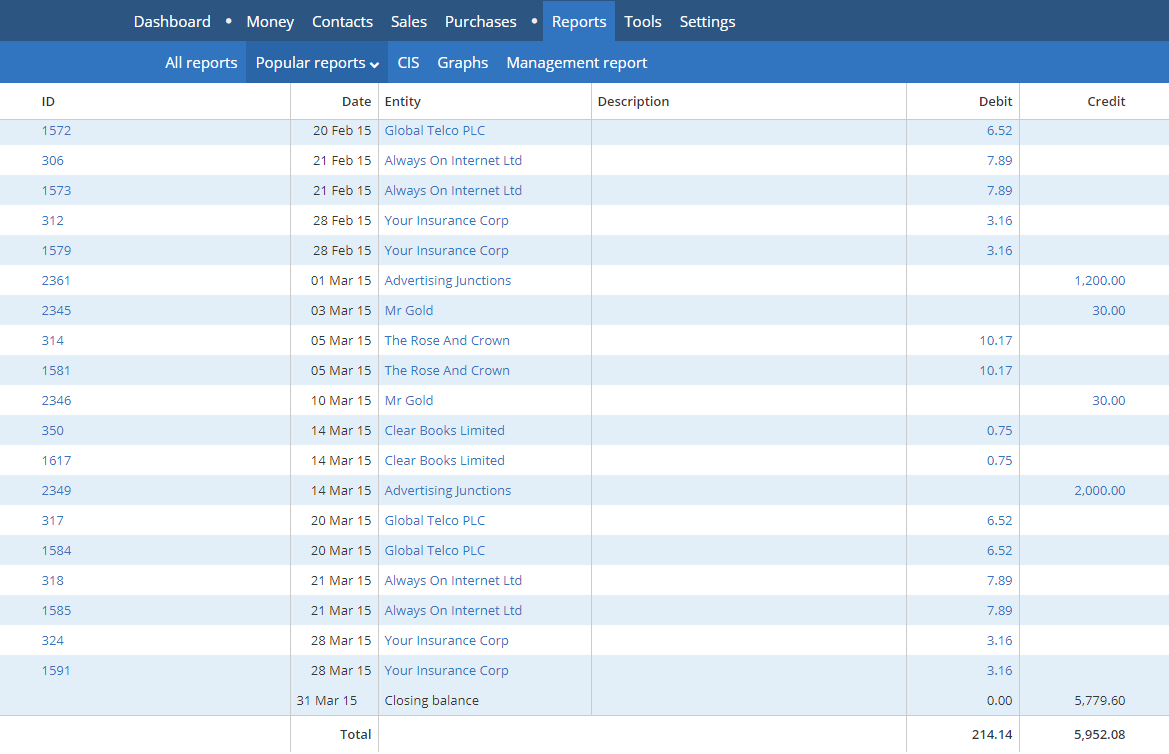This screenshot has height=754, width=1169.
Task: Click the 3.16 debit in row 324
Action: click(x=999, y=641)
